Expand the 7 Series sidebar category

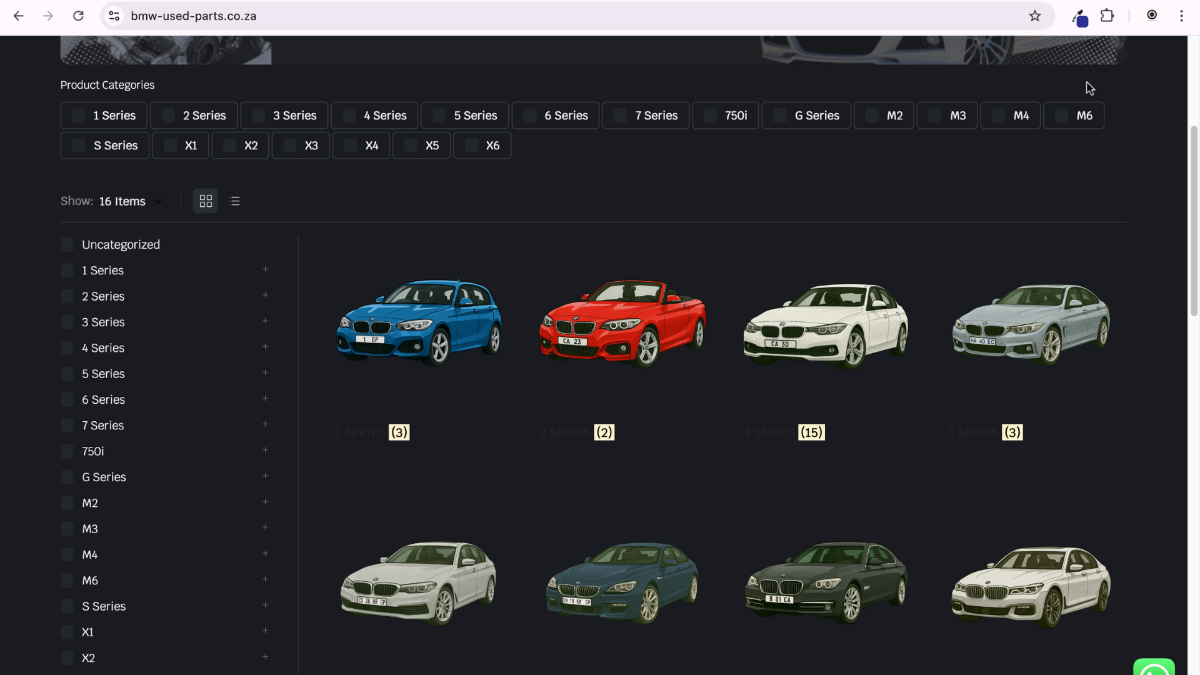265,425
